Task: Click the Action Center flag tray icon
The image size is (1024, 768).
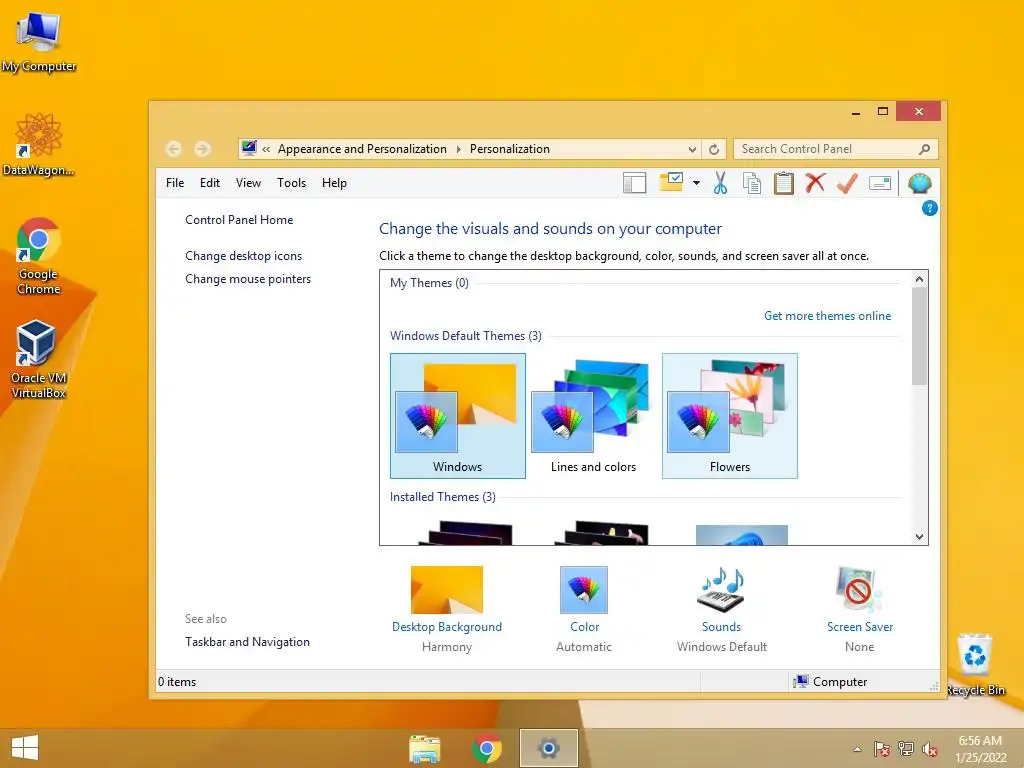Action: coord(881,749)
